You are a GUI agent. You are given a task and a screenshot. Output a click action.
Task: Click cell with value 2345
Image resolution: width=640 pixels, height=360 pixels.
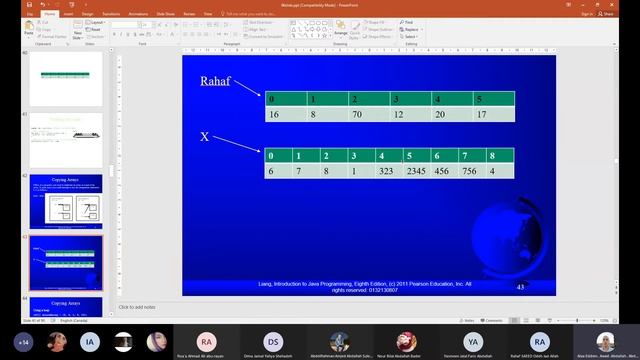[416, 171]
